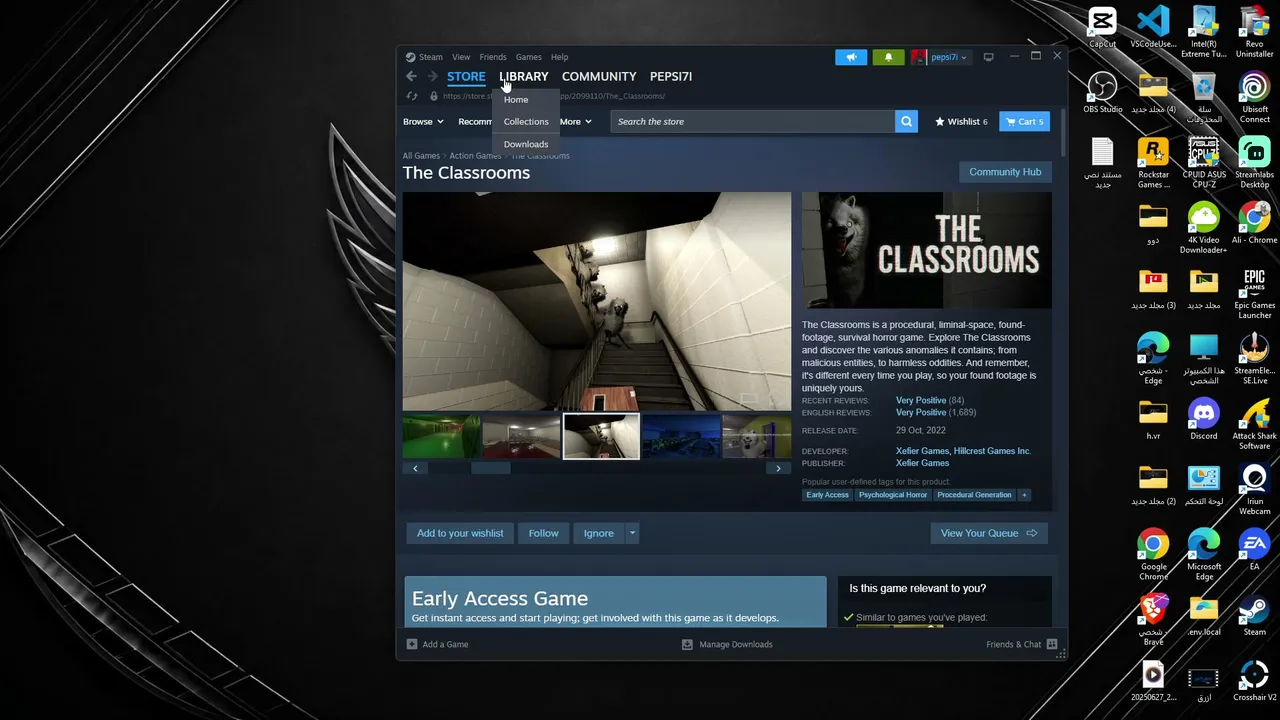Screen dimensions: 1280x720
Task: Select the CapCut desktop shortcut
Action: tap(1103, 27)
